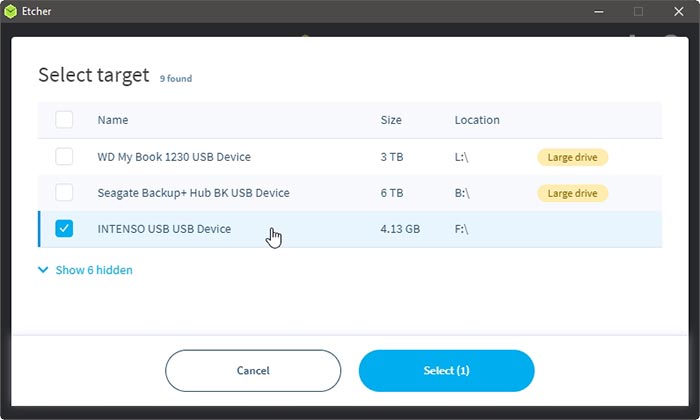700x420 pixels.
Task: Click Large drive badge on Seagate row
Action: coord(572,193)
